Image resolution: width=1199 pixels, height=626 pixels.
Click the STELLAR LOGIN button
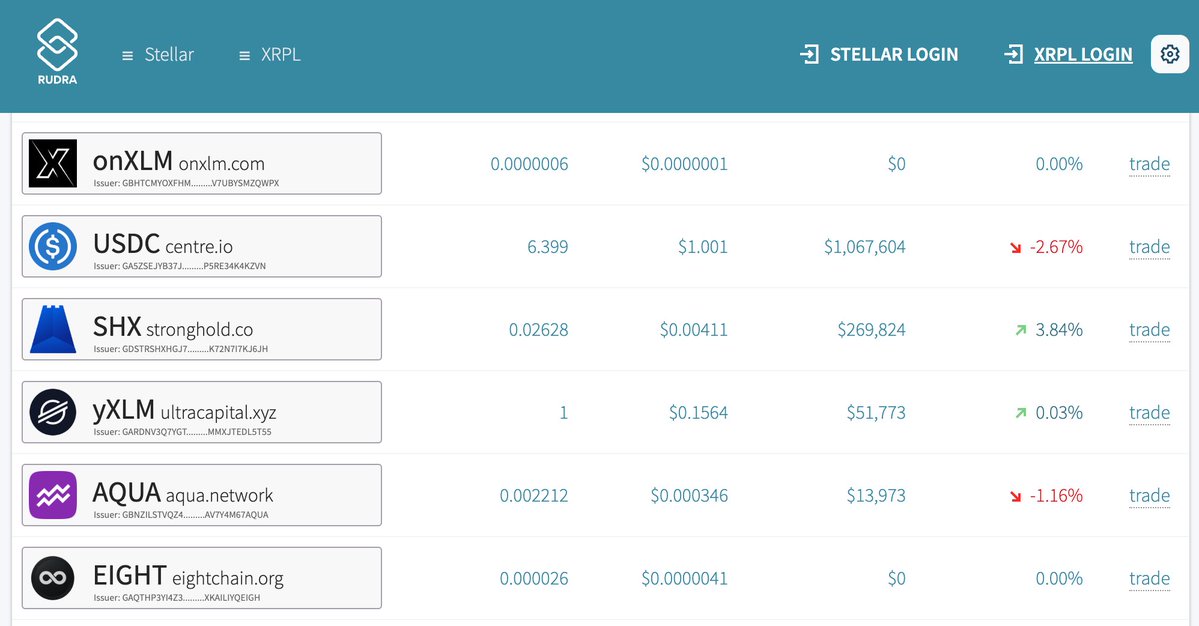click(880, 55)
